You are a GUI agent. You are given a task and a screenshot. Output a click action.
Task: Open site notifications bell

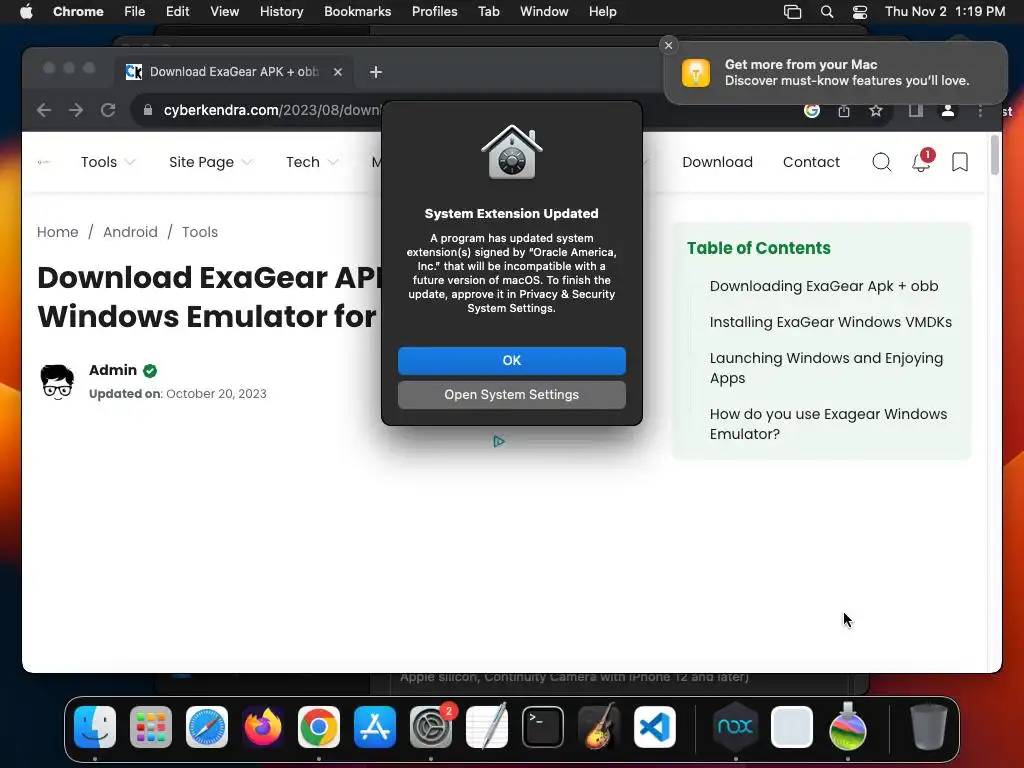[921, 161]
